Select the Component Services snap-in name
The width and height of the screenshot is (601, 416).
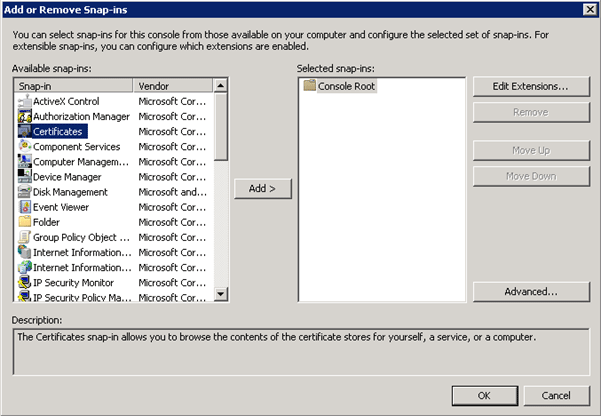(76, 146)
